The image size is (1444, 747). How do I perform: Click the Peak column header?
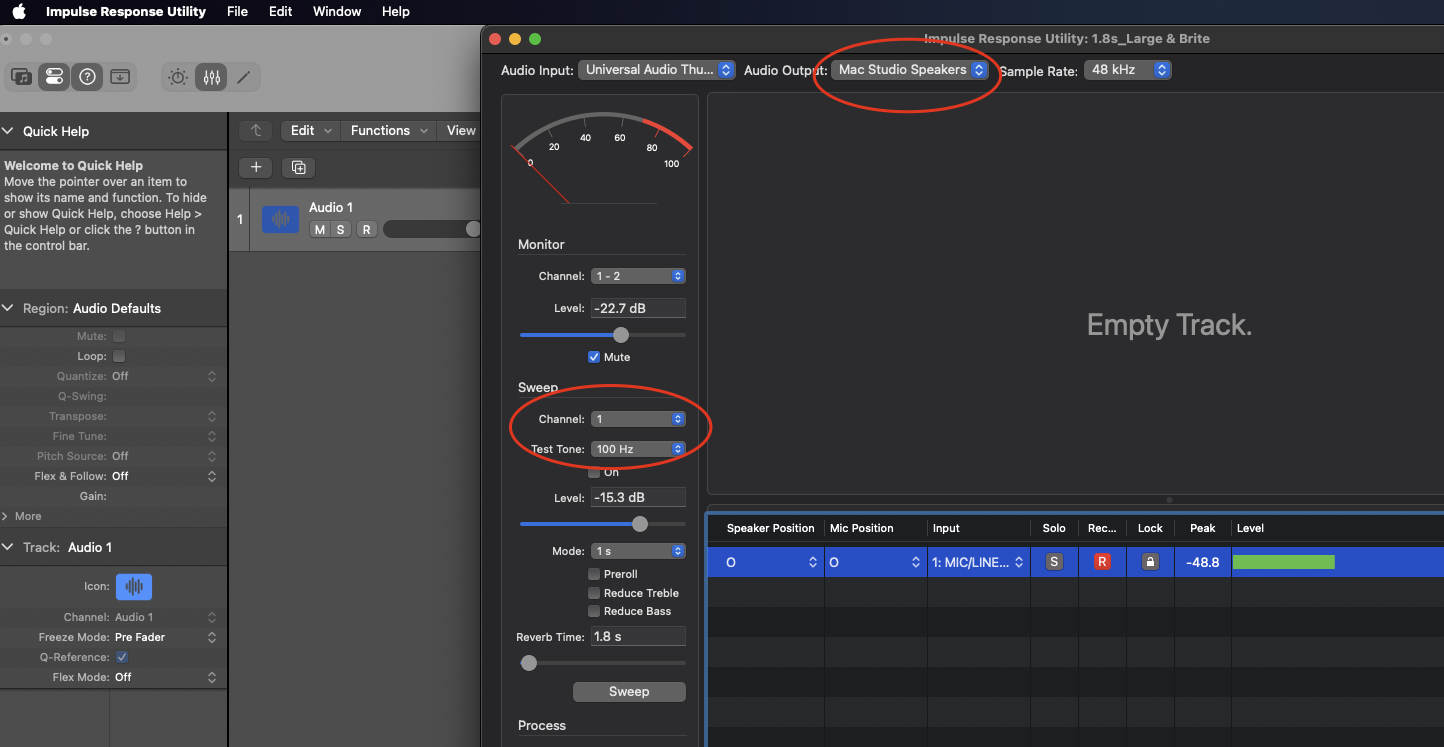pos(1202,528)
